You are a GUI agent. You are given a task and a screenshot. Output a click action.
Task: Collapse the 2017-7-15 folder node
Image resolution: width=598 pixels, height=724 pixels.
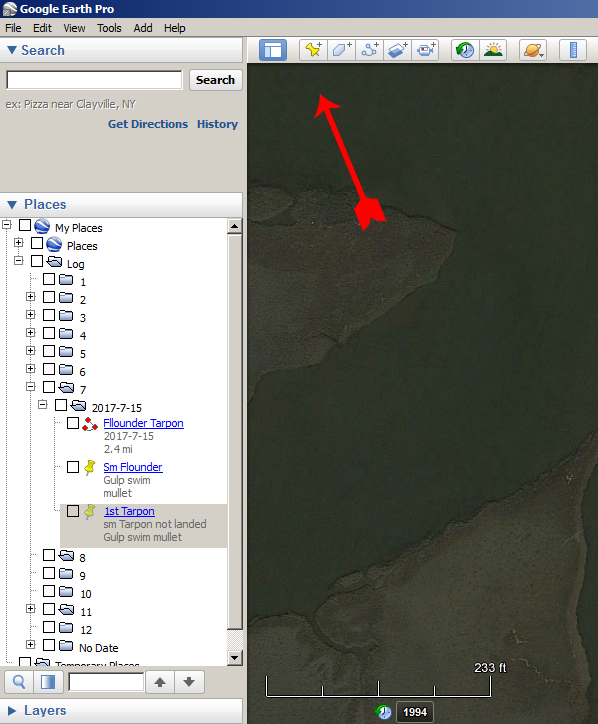click(42, 404)
